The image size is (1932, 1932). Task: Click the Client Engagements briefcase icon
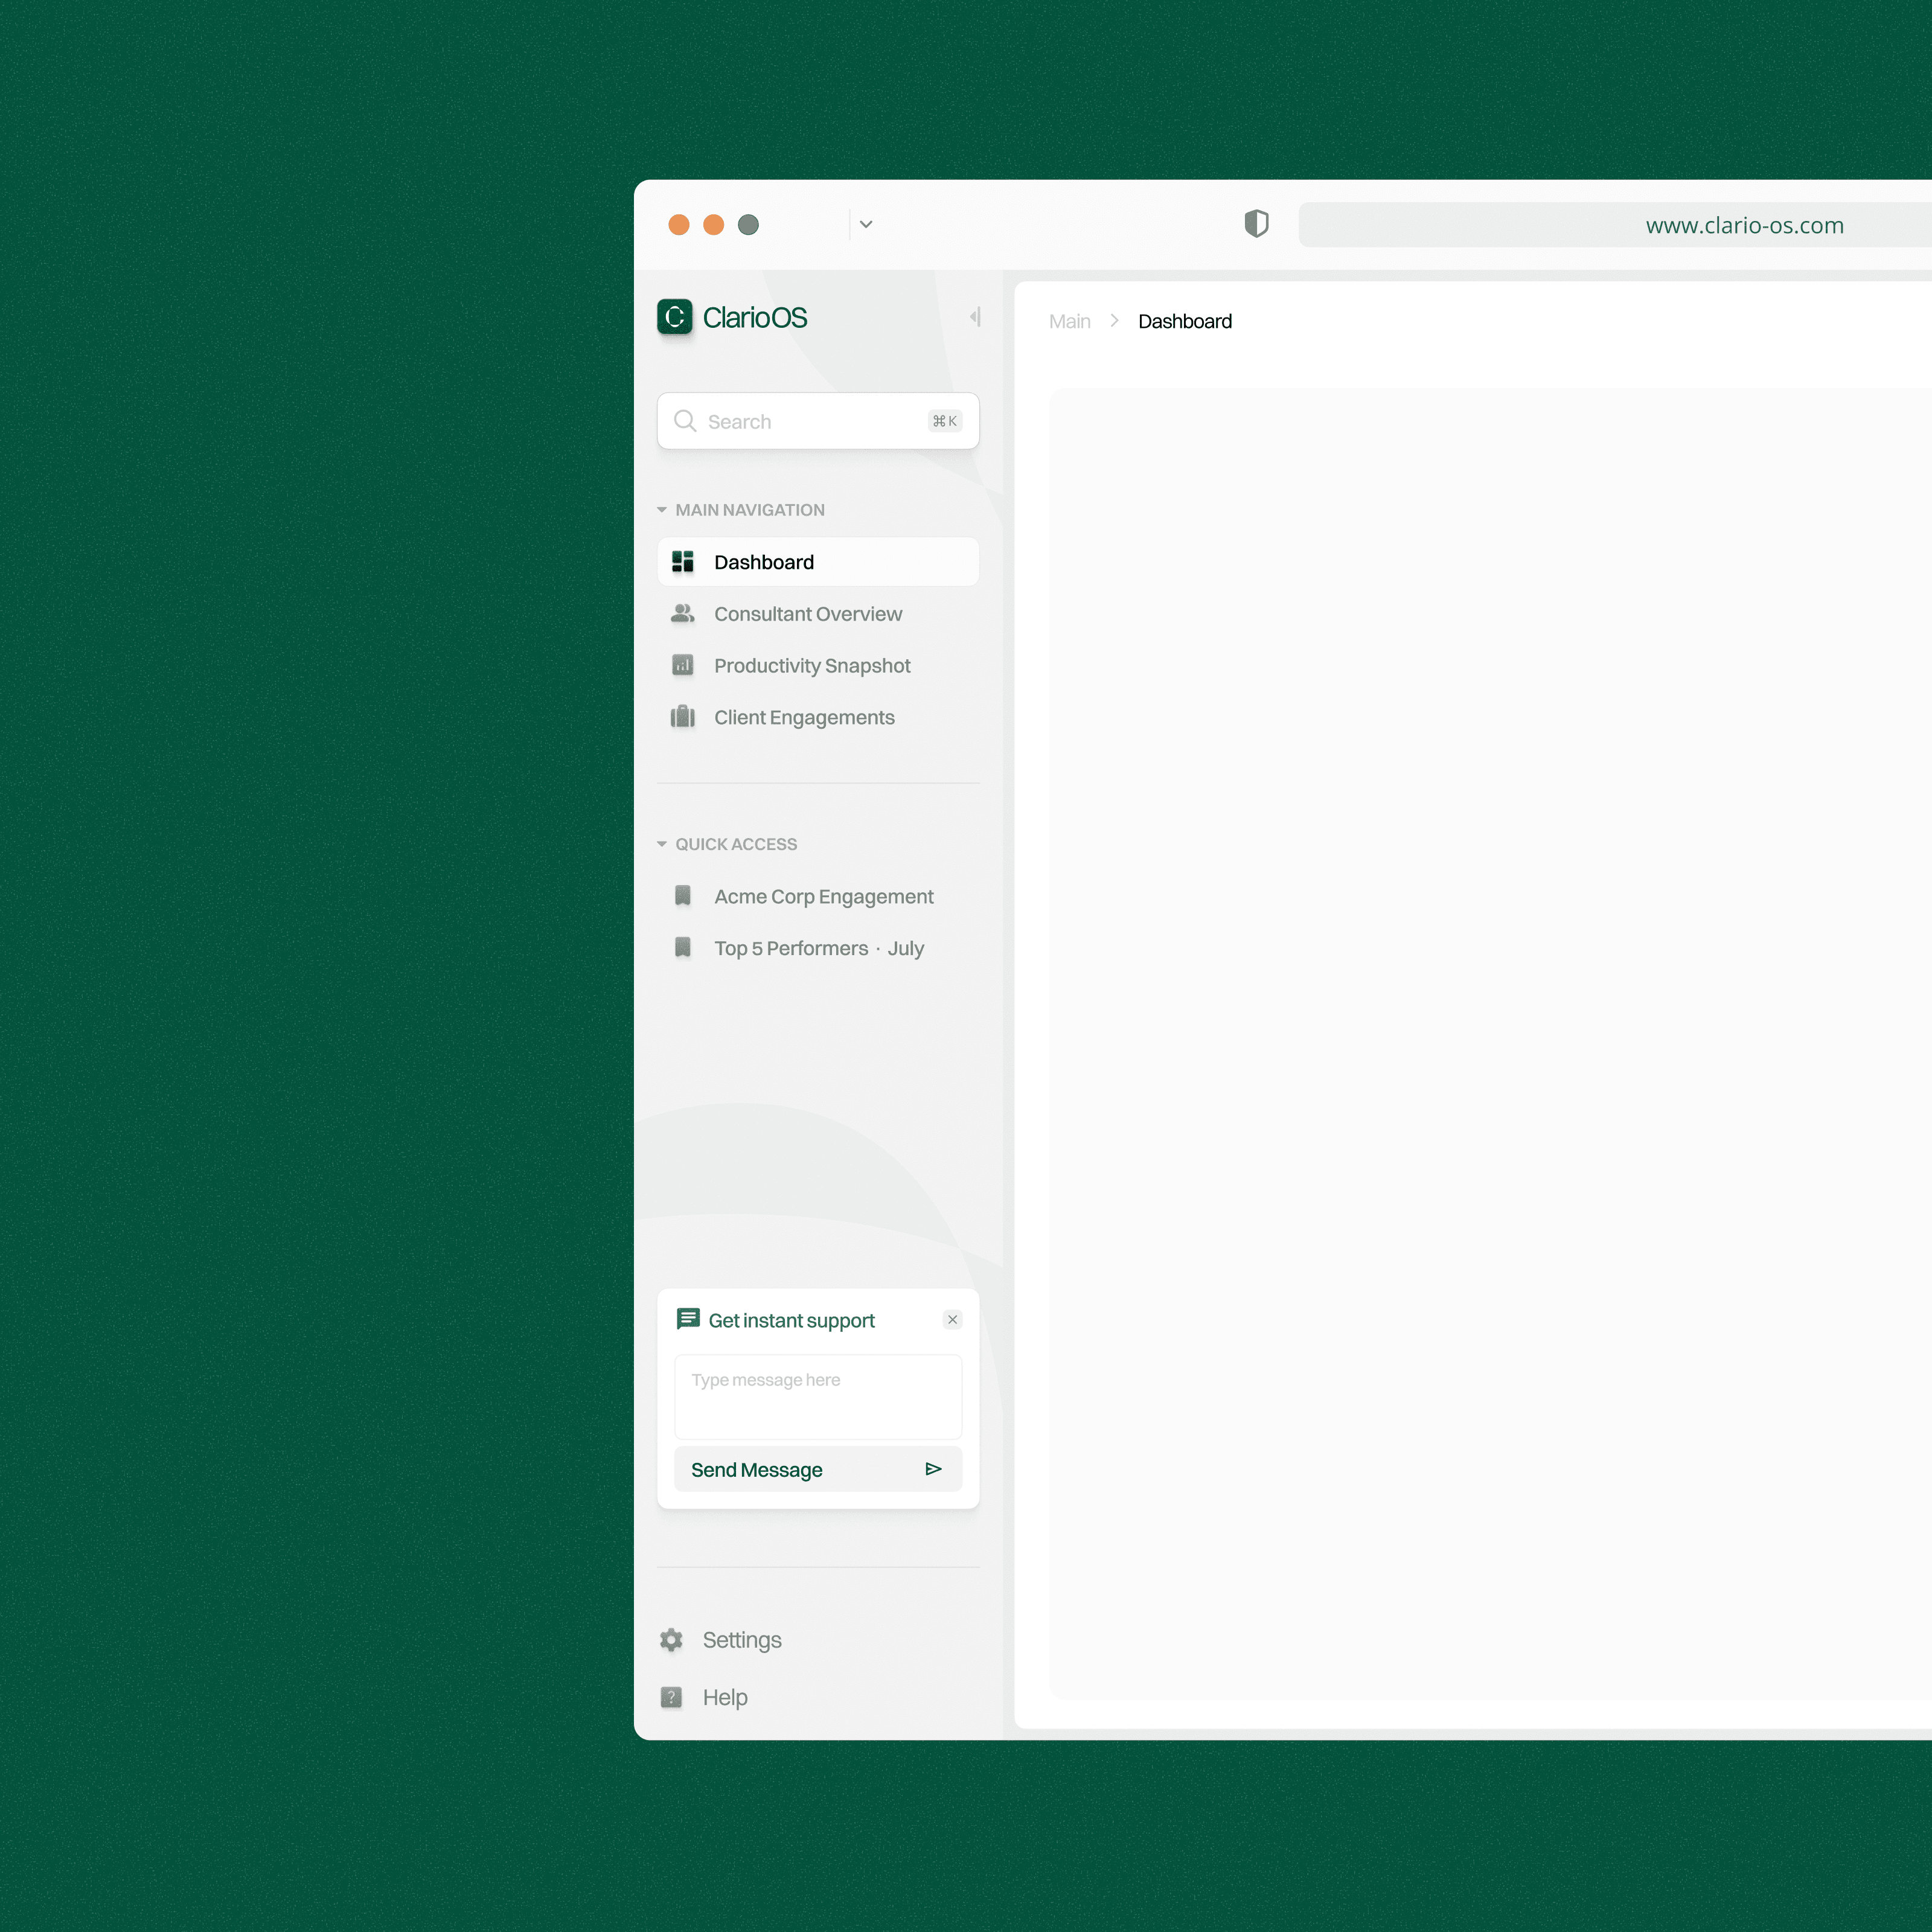tap(682, 717)
